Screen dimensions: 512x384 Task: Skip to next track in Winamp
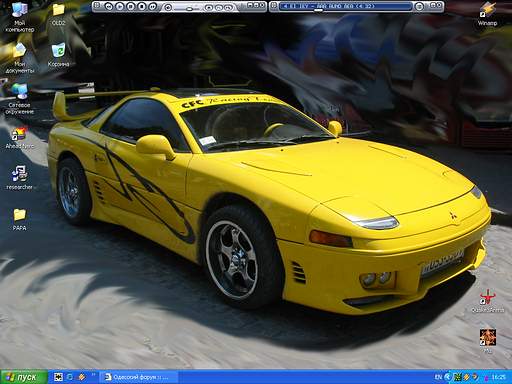[x=153, y=6]
